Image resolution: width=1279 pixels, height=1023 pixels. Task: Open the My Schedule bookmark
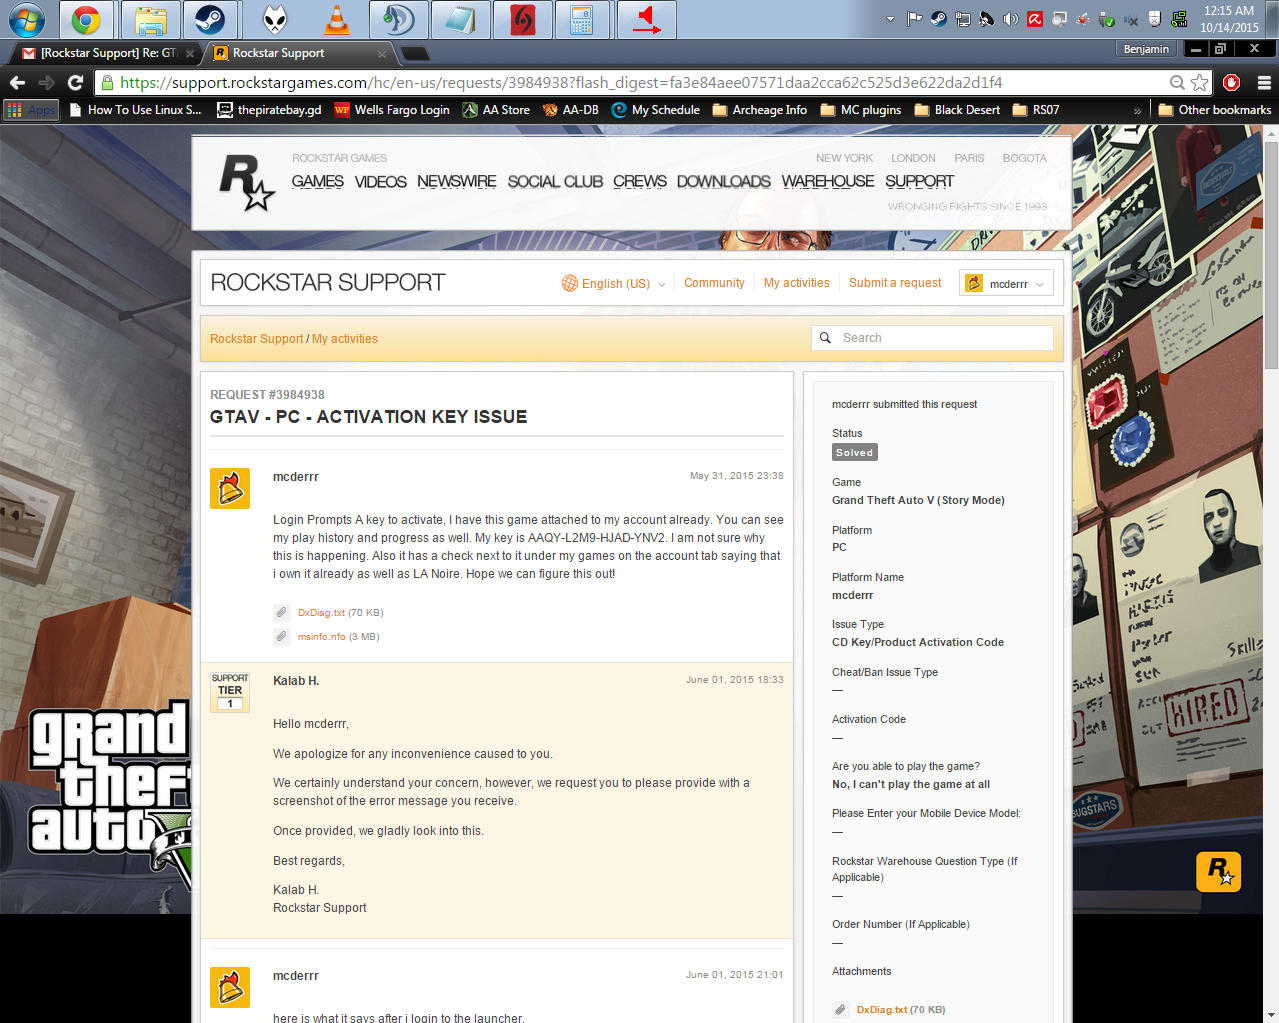655,110
